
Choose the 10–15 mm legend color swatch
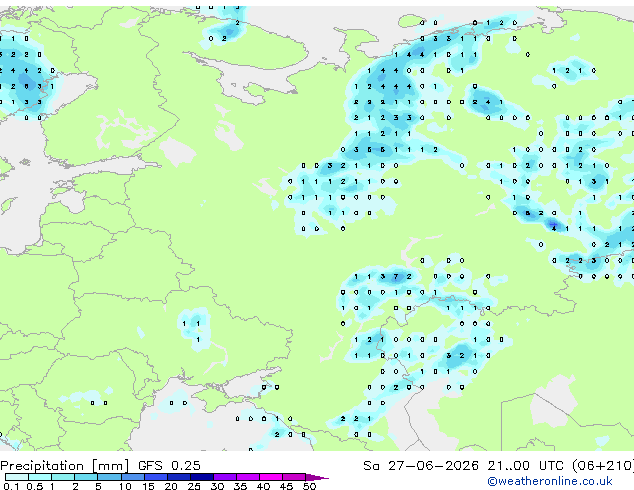tap(132, 477)
